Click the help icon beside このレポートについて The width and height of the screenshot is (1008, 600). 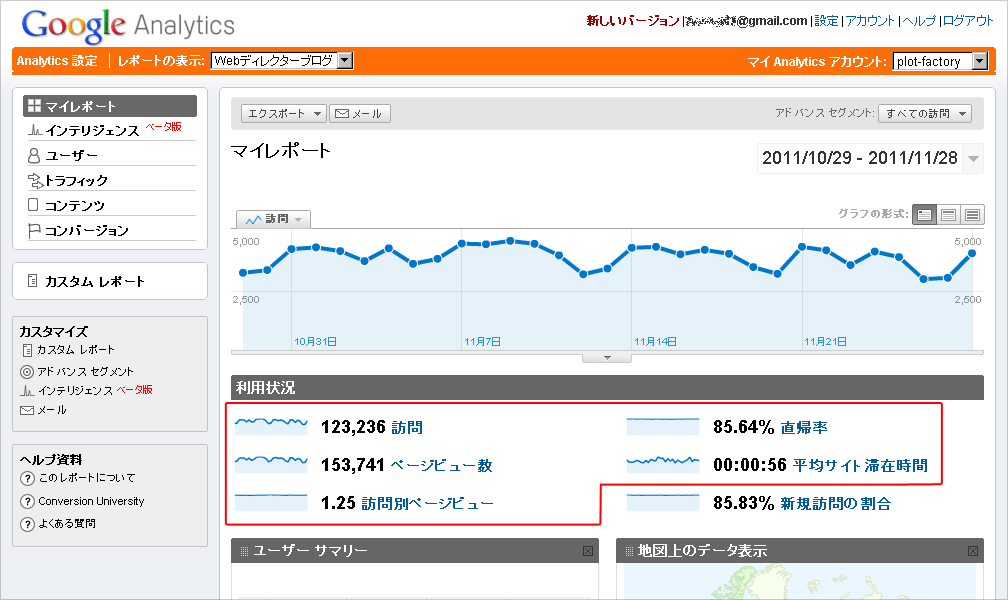(x=27, y=478)
